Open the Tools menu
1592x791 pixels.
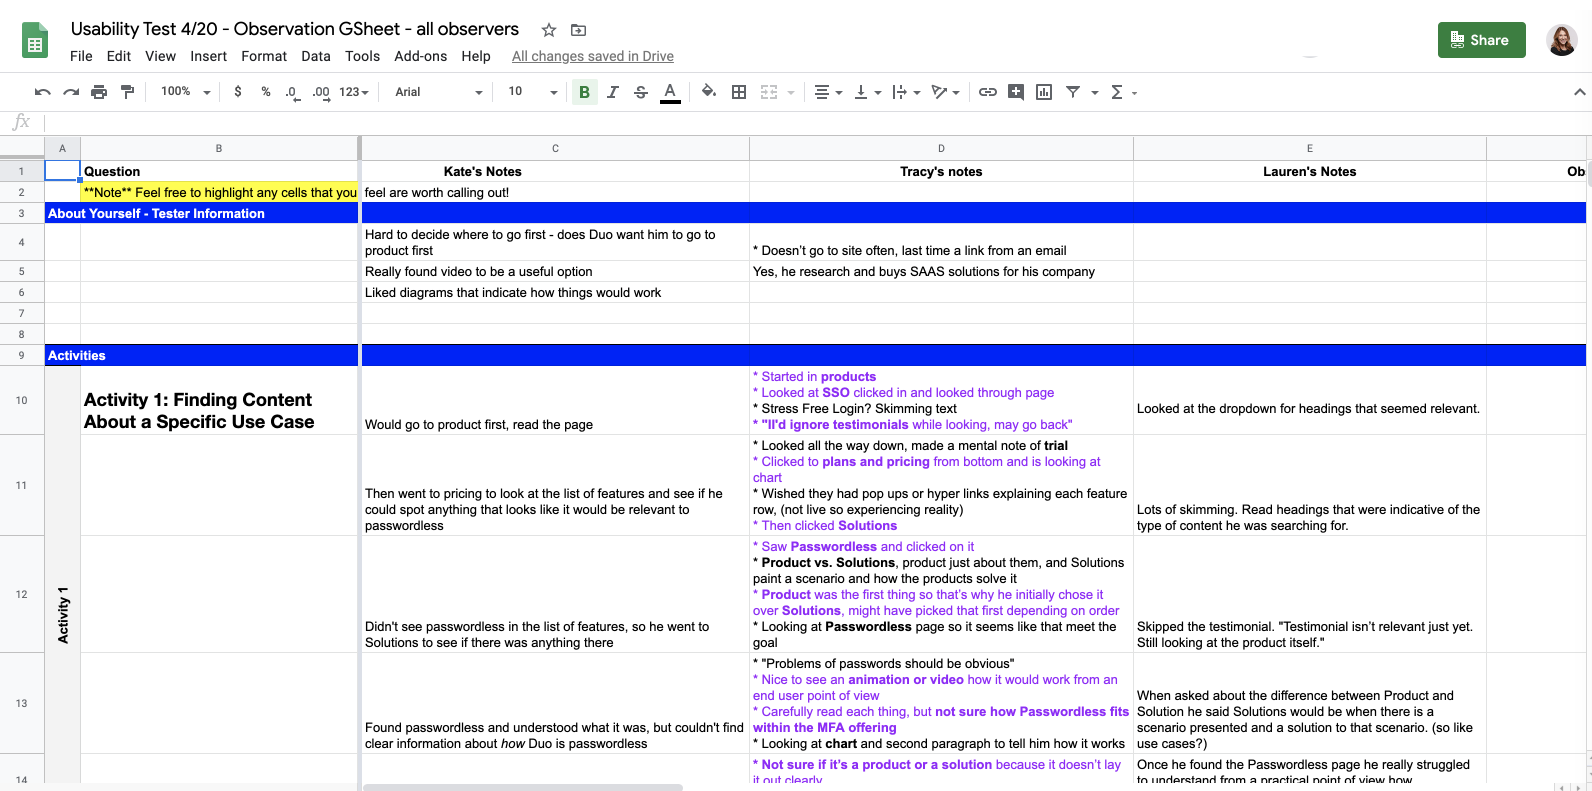(362, 56)
